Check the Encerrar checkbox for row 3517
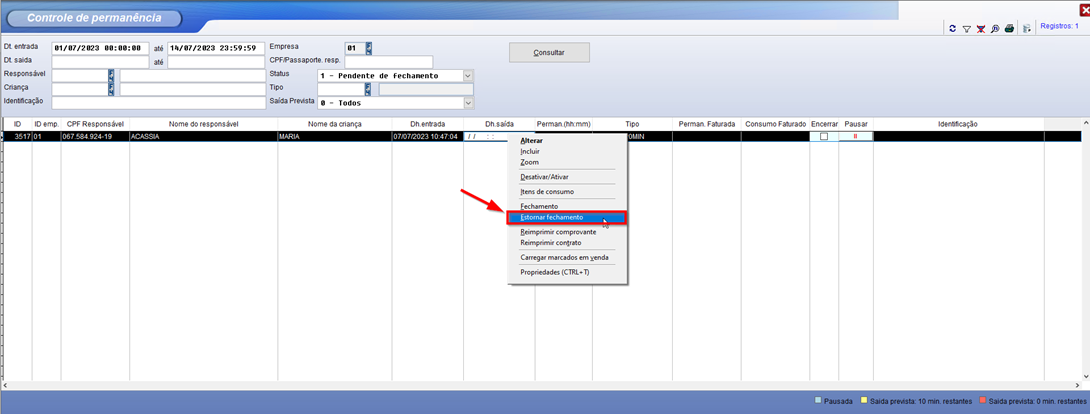Screen dimensions: 1090x414 pos(824,137)
